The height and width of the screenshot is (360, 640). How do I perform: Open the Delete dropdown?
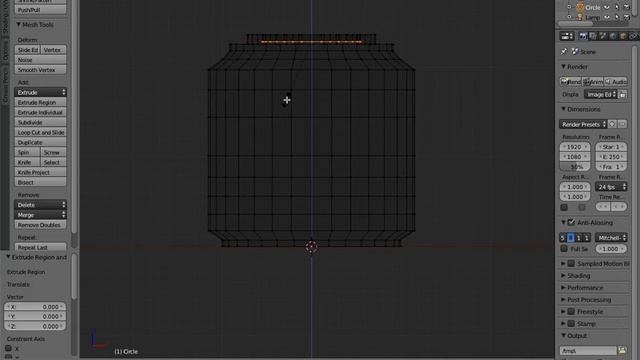pyautogui.click(x=40, y=204)
